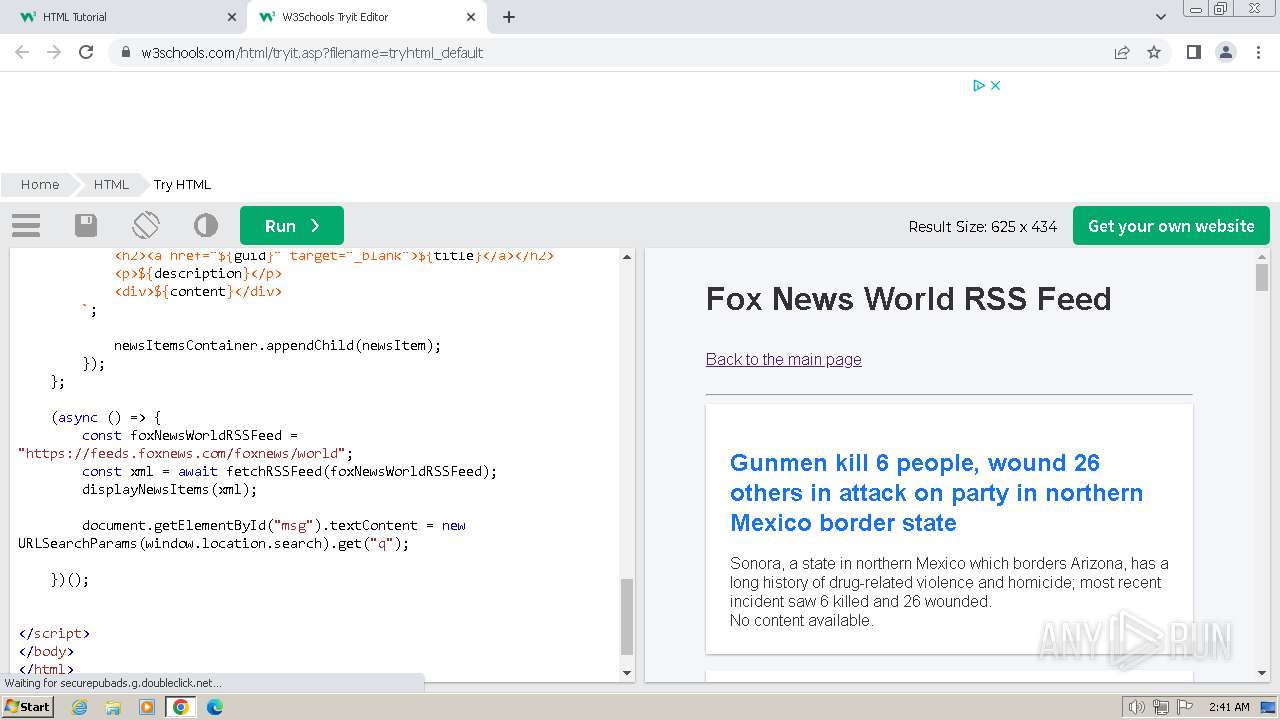Click the browser forward arrow
This screenshot has width=1280, height=720.
(54, 52)
